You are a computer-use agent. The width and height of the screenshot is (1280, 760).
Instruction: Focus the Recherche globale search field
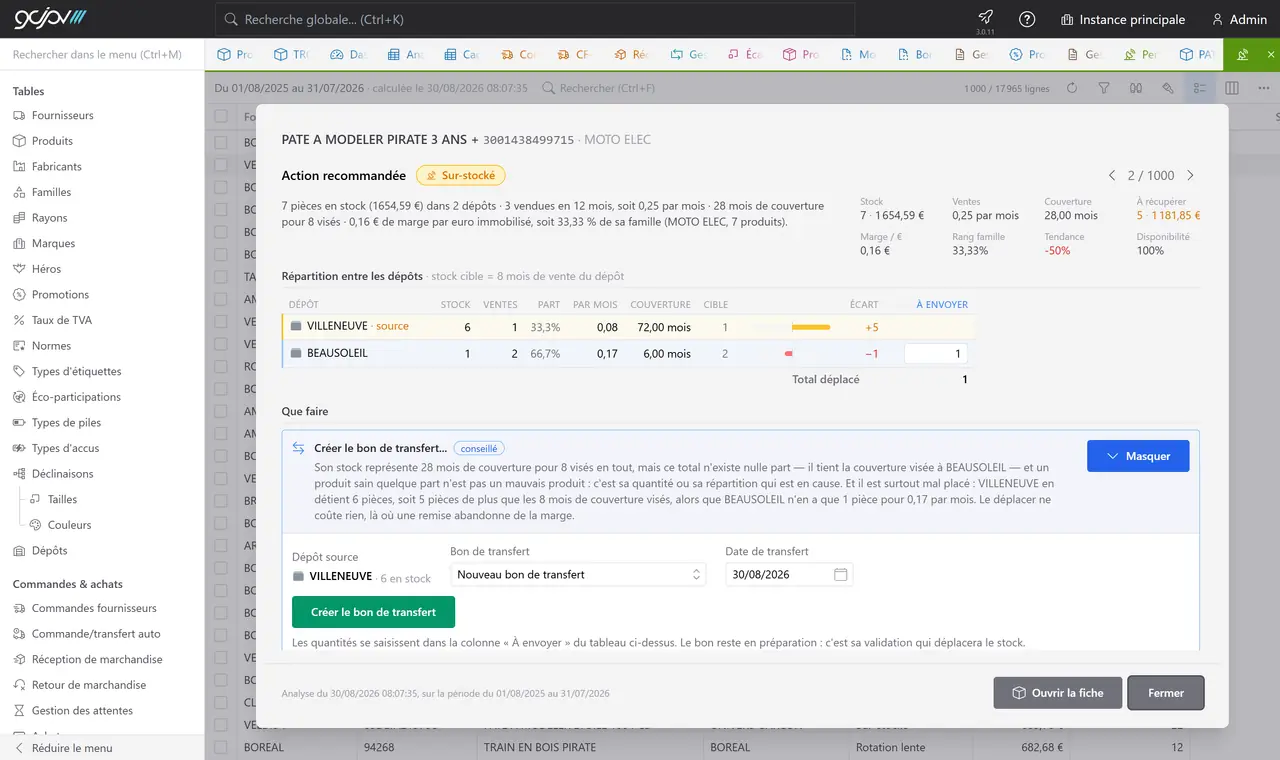pyautogui.click(x=535, y=19)
